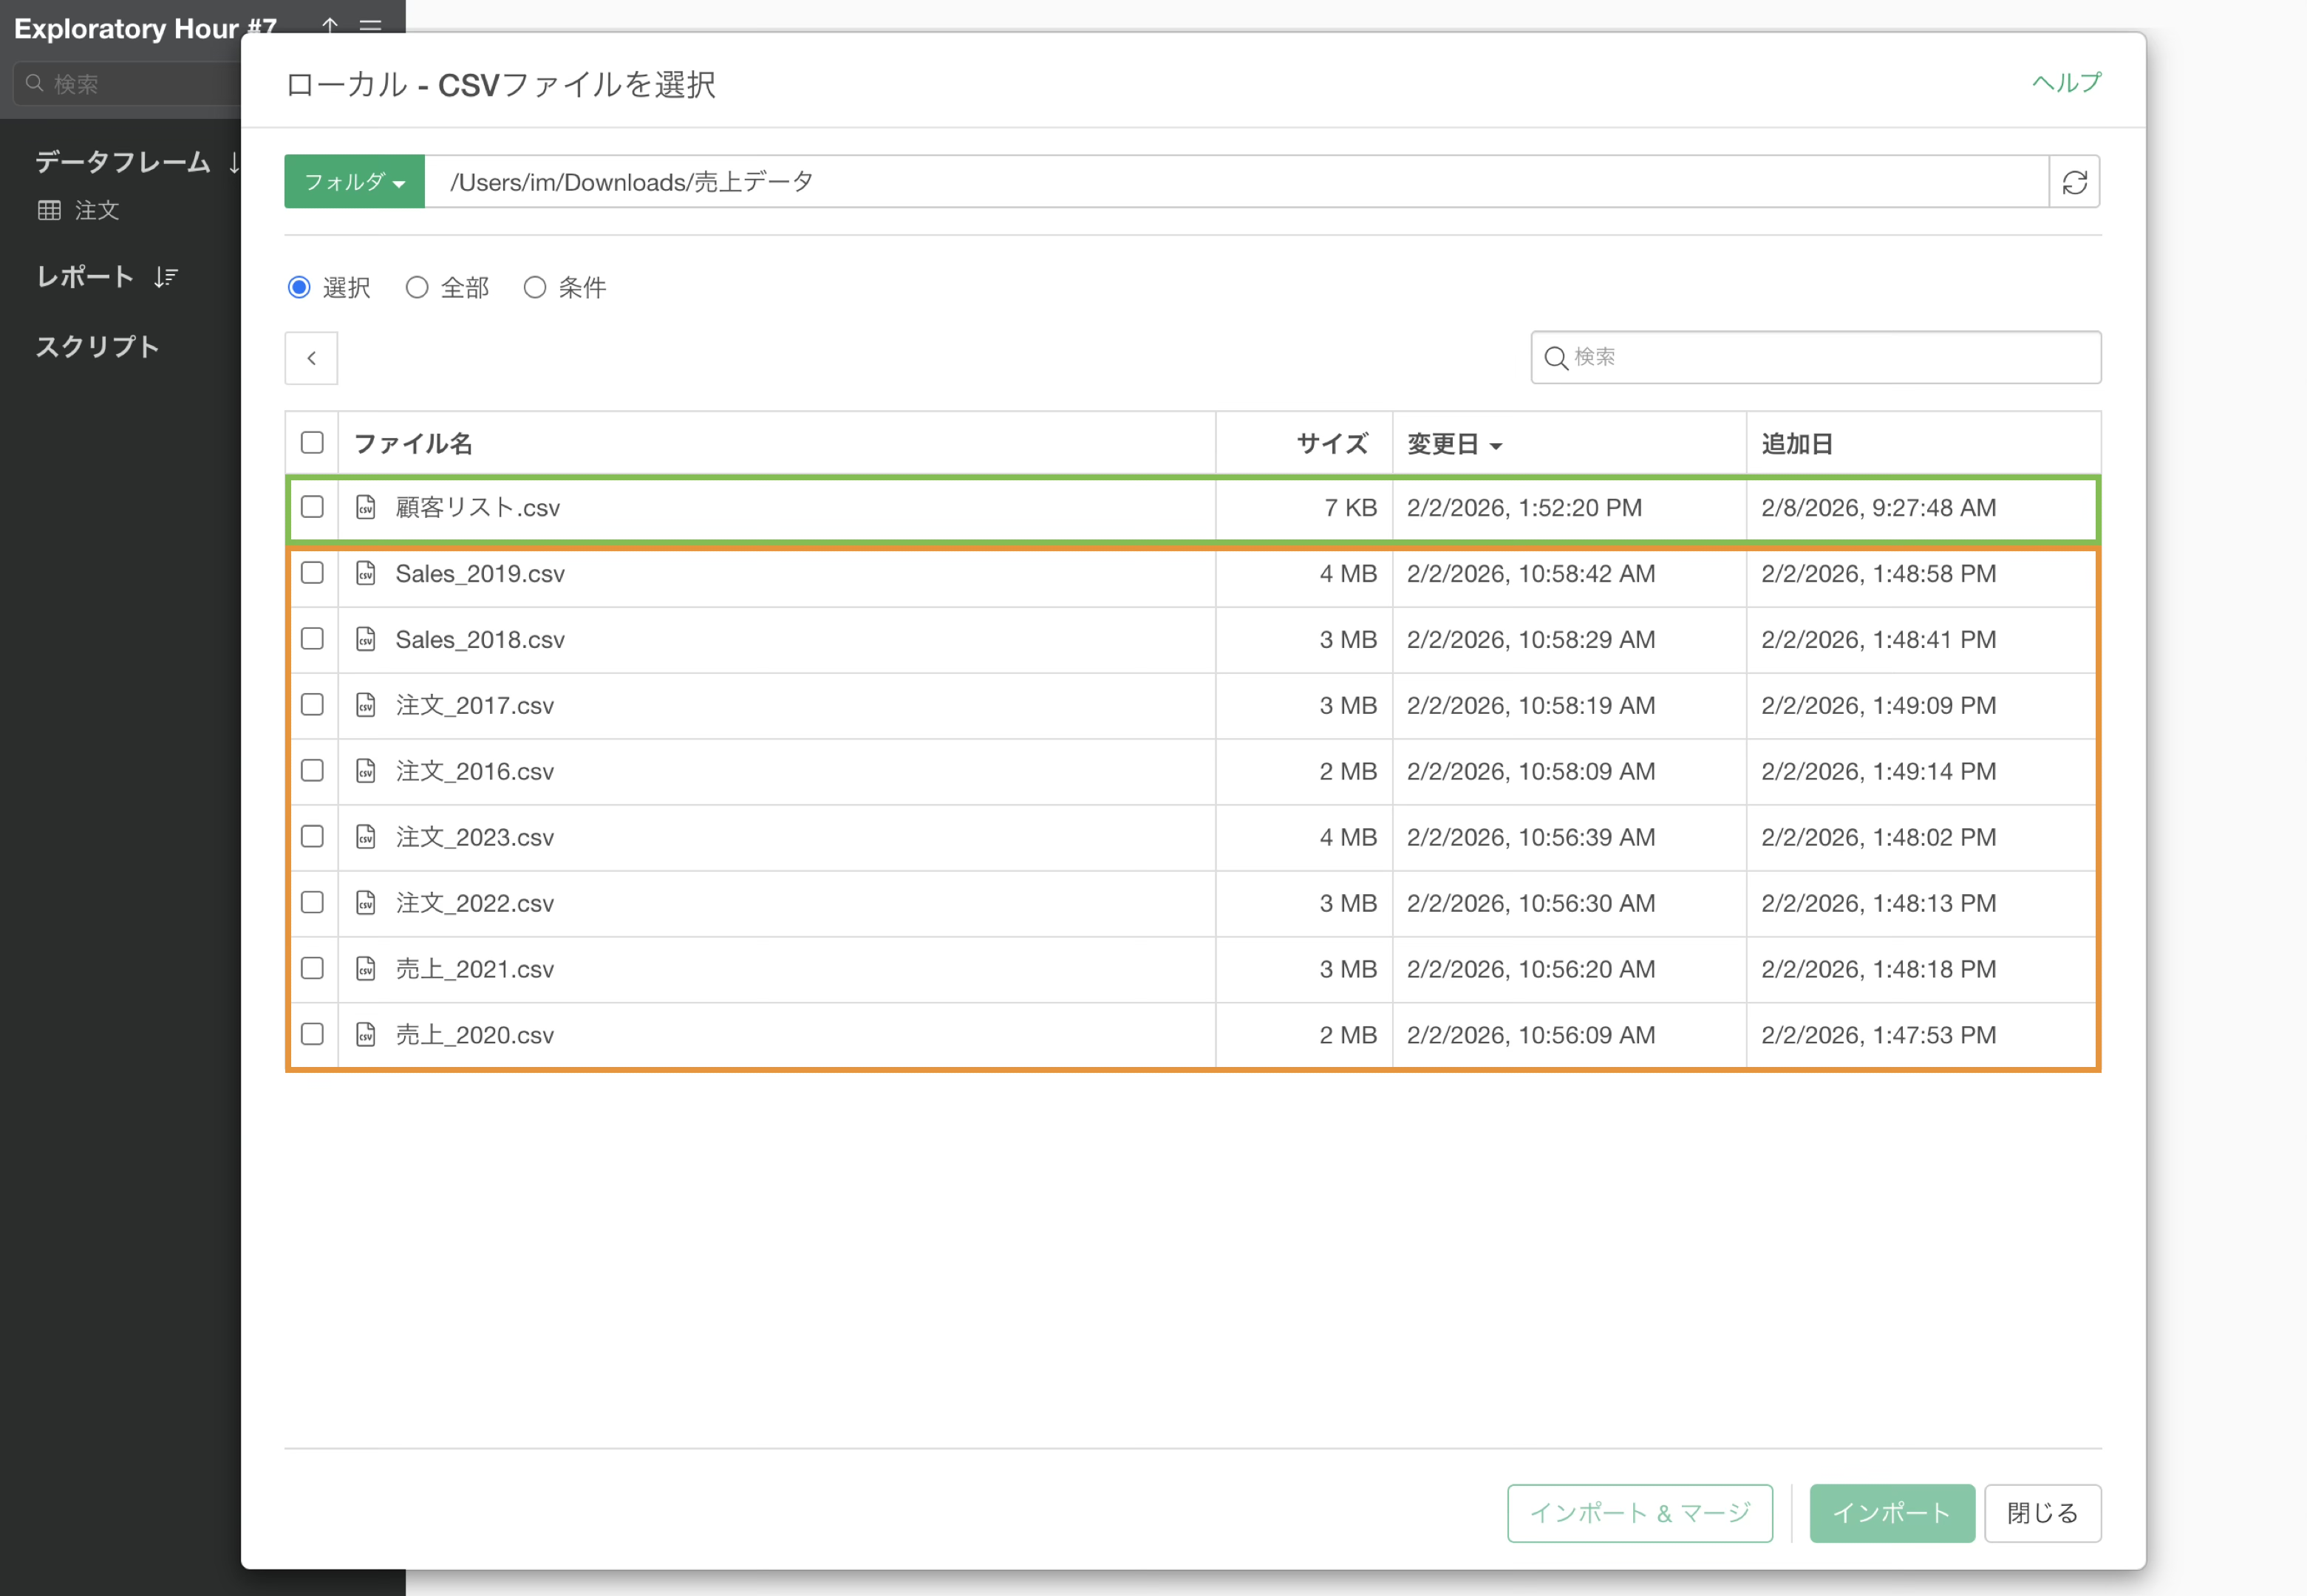Open the スクリプト section in the sidebar
2307x1596 pixels.
point(98,347)
